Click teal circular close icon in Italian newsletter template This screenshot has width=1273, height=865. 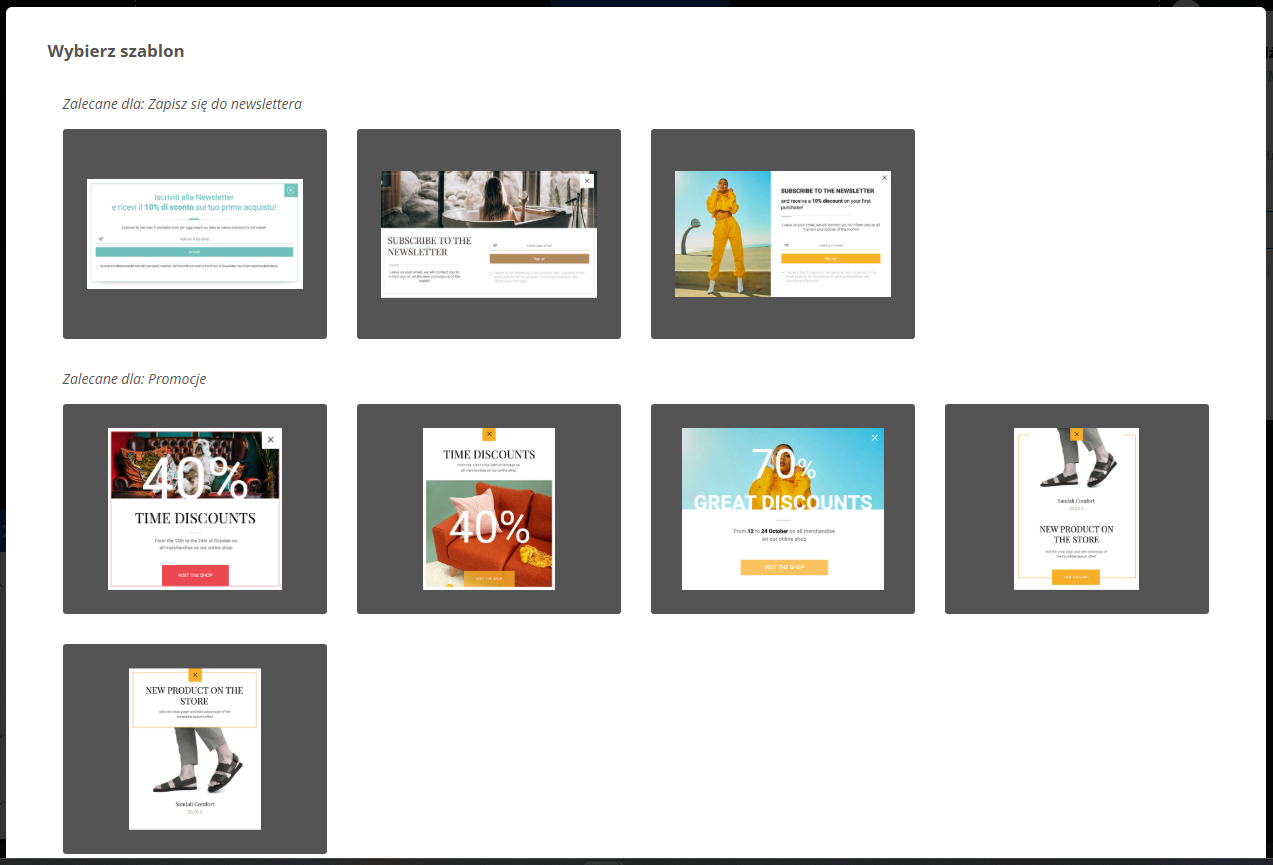290,190
